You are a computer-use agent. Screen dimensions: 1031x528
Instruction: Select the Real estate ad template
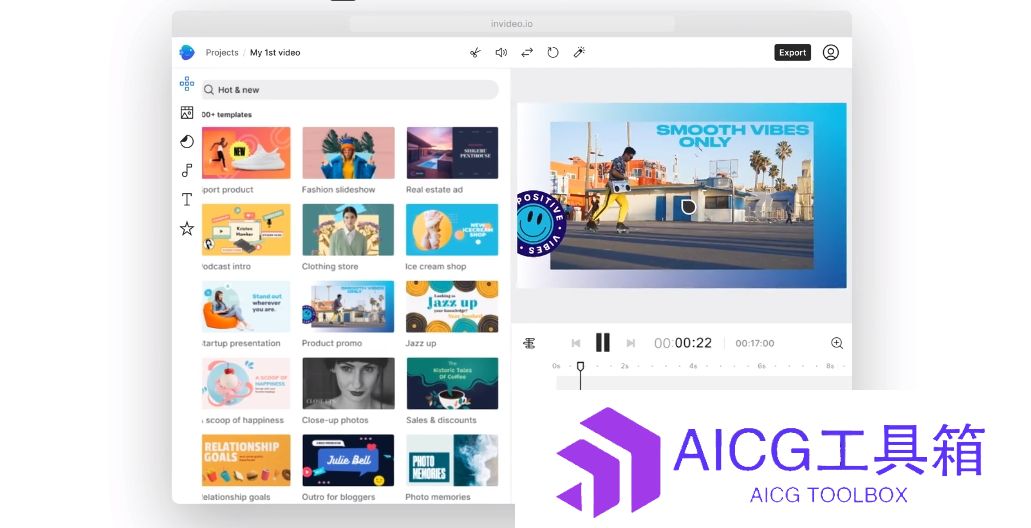point(452,153)
